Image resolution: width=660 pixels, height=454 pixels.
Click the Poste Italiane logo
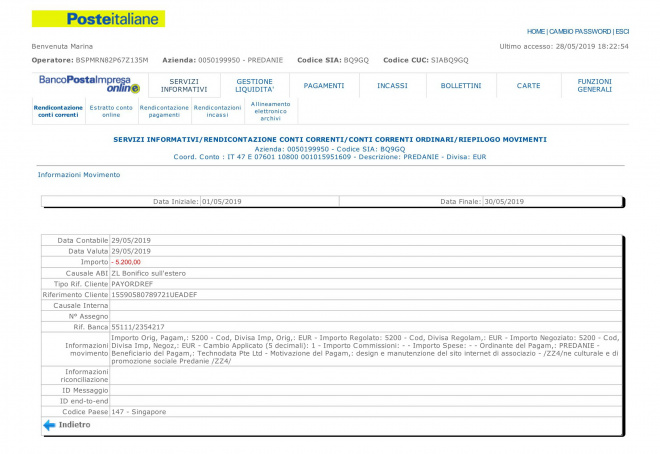98,19
